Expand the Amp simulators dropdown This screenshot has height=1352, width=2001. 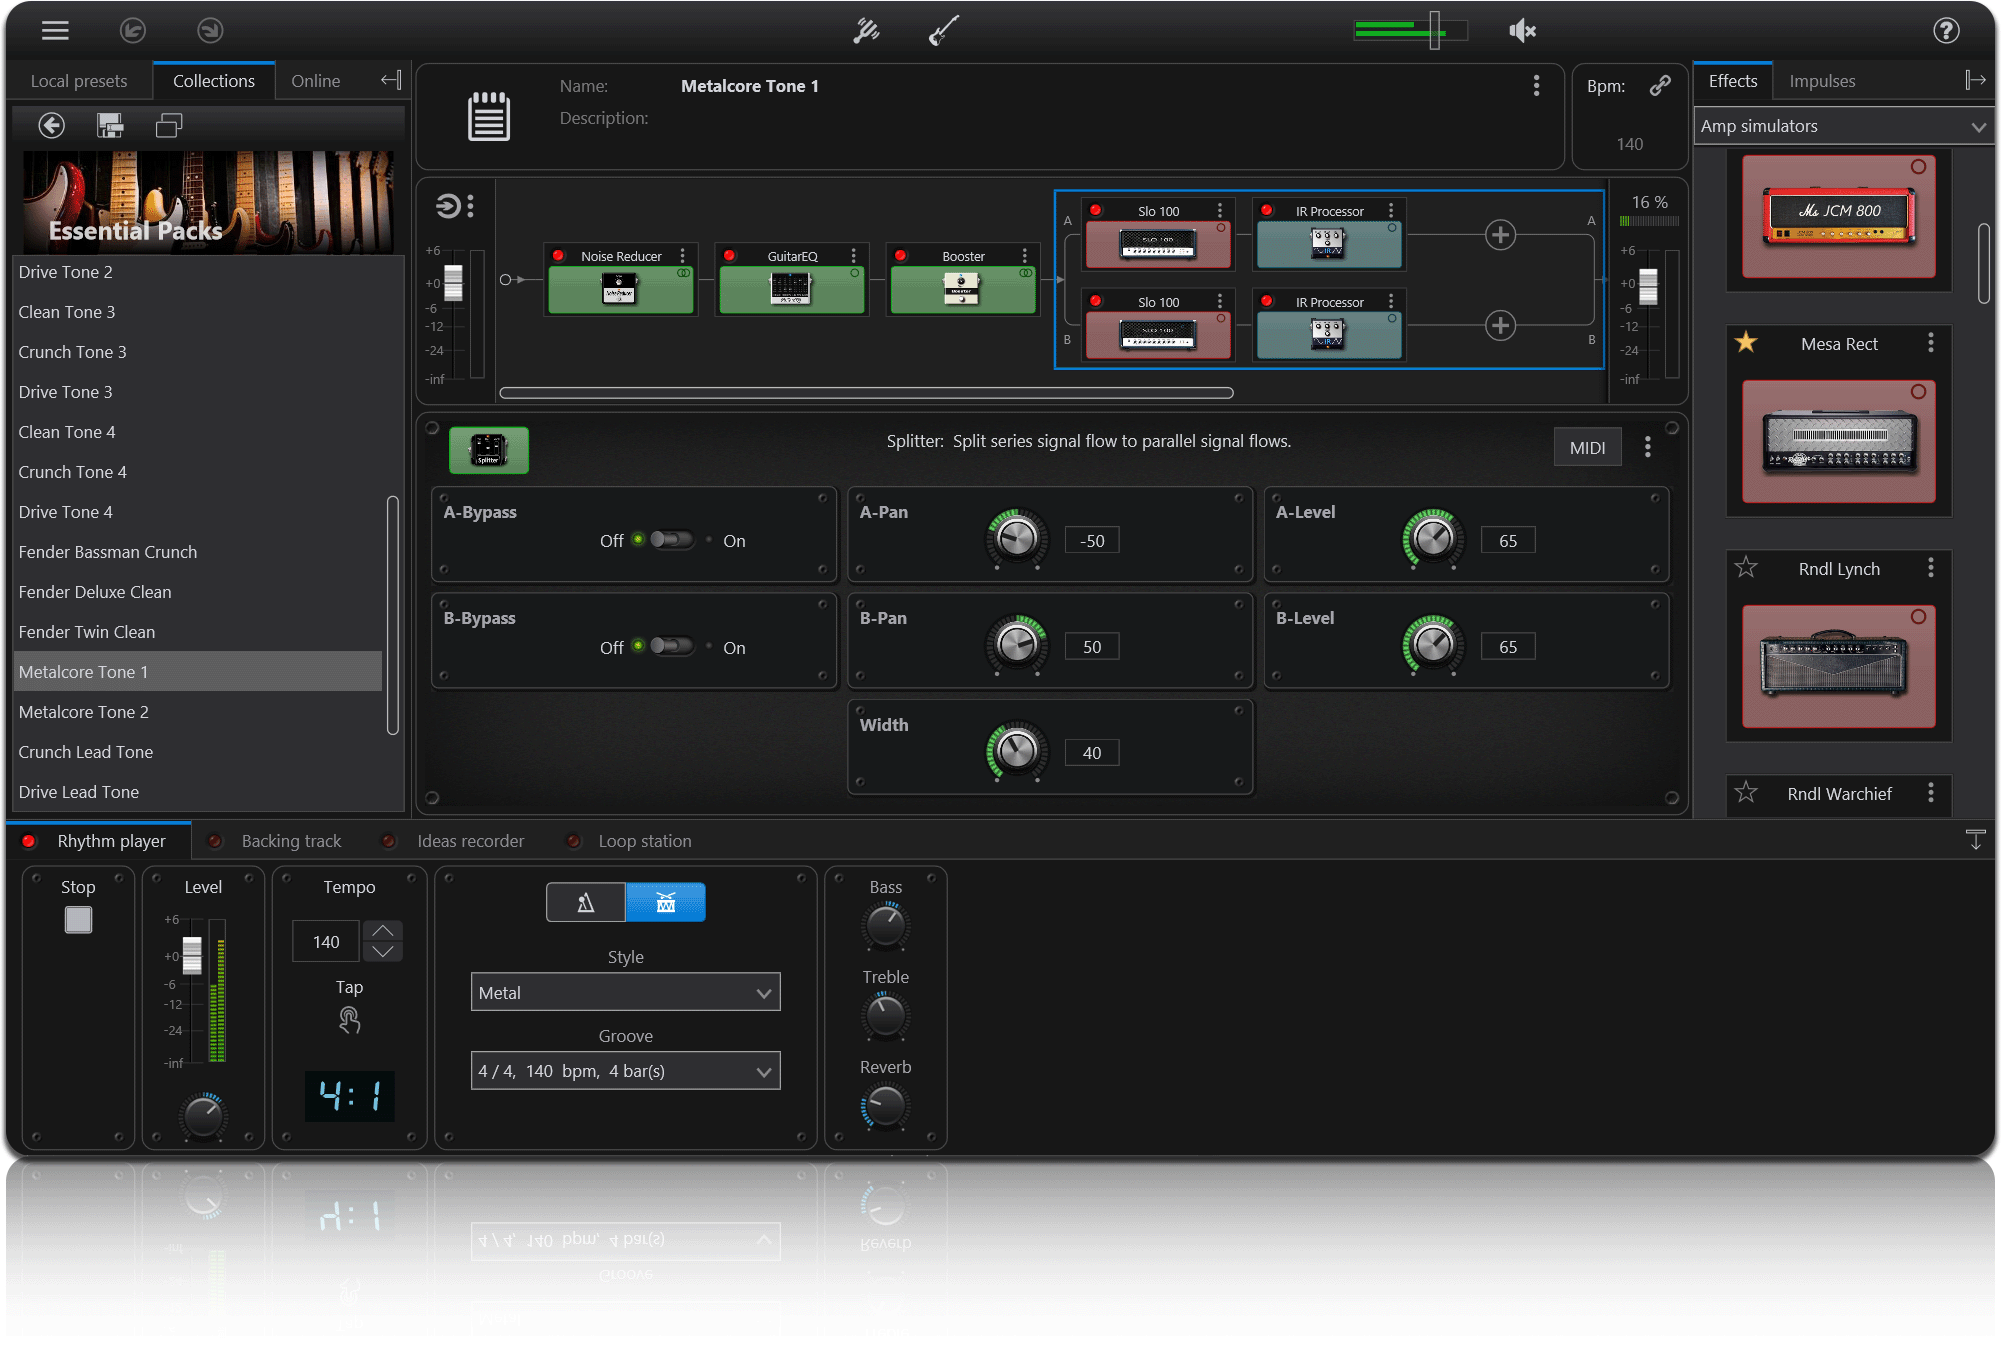1842,126
